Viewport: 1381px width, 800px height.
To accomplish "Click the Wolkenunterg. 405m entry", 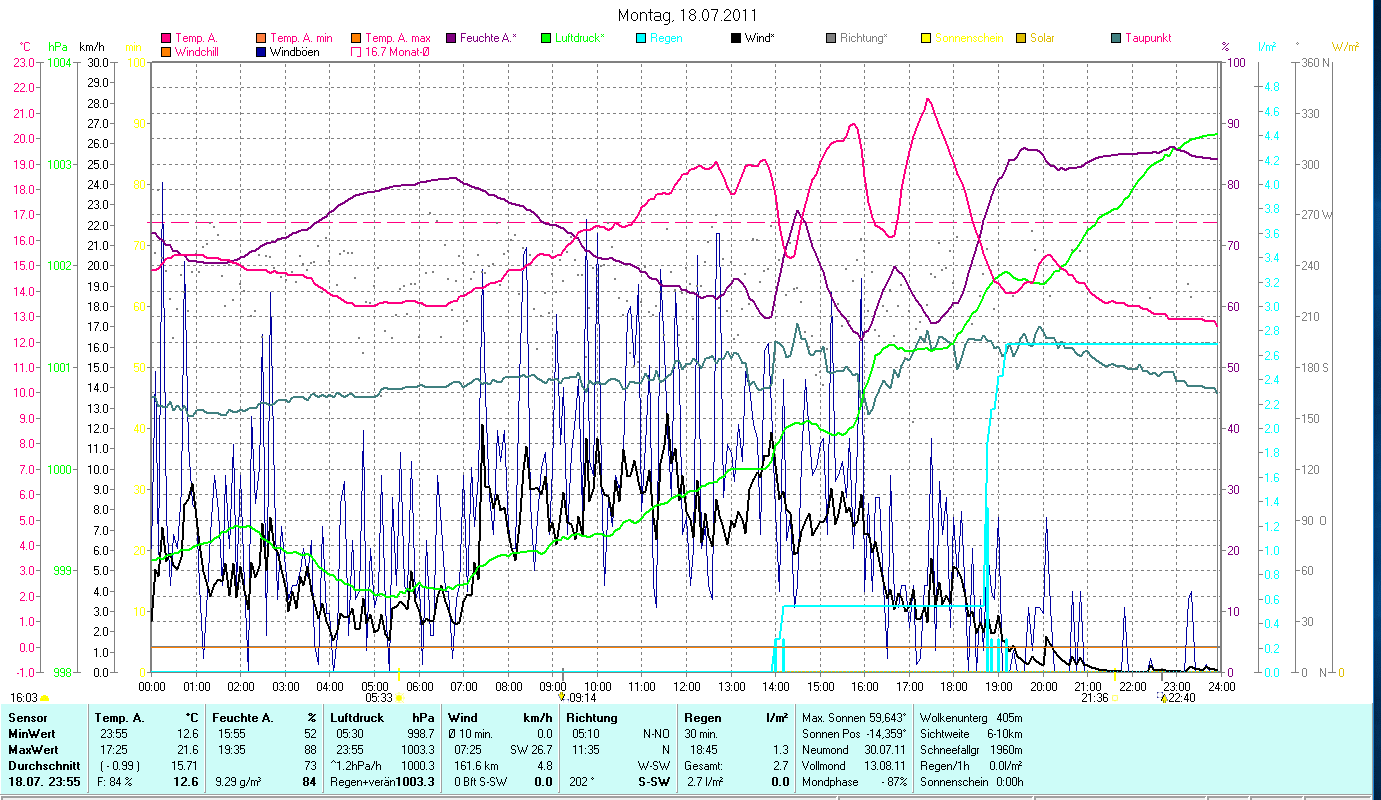I will pos(970,718).
